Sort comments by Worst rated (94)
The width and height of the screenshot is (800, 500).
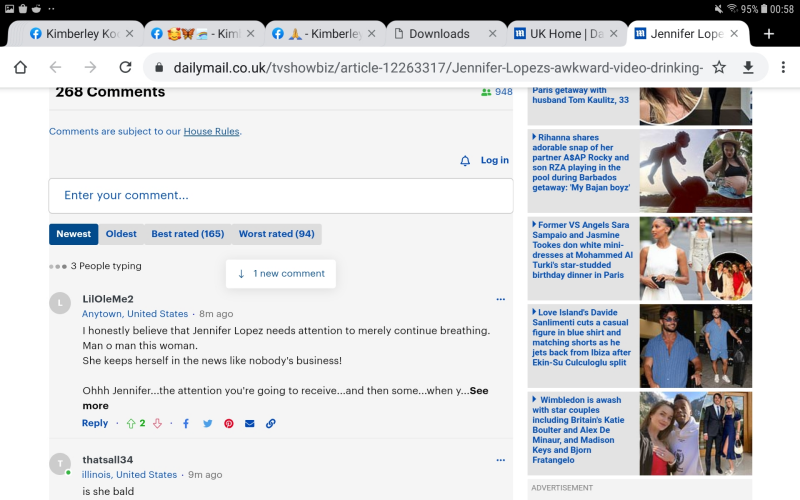coord(277,234)
